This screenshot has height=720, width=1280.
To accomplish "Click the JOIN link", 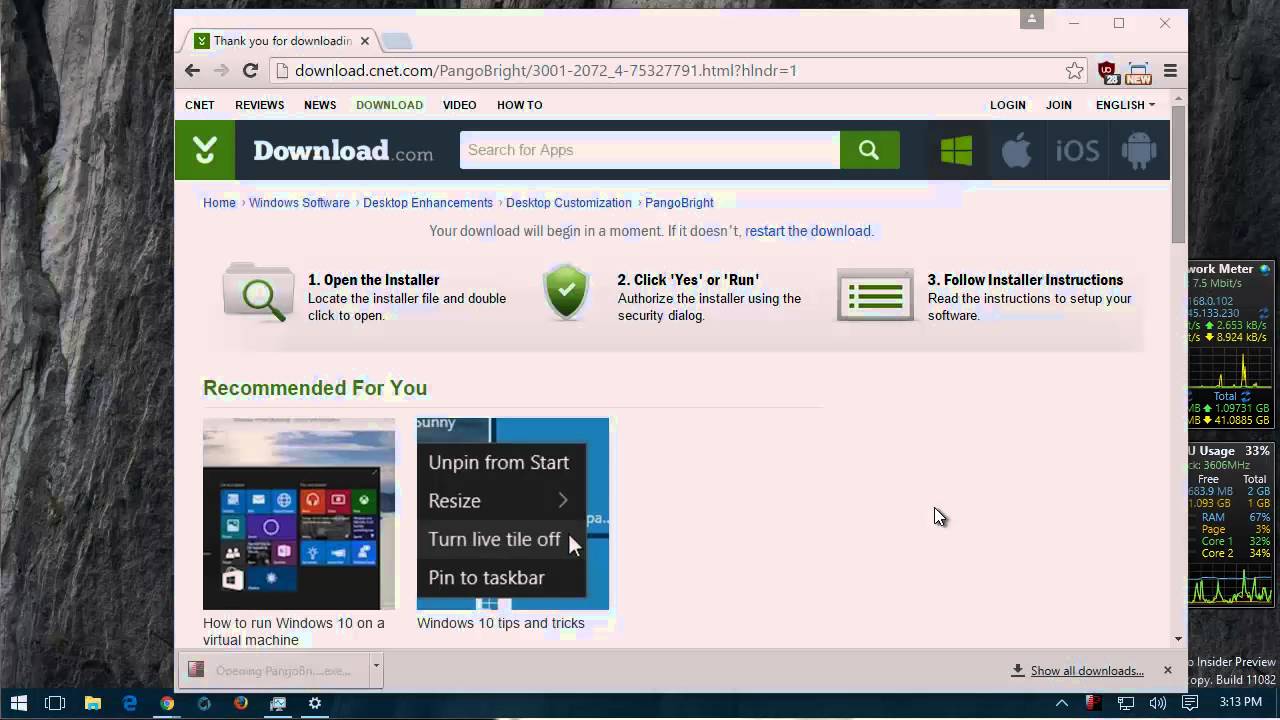I will click(1059, 105).
